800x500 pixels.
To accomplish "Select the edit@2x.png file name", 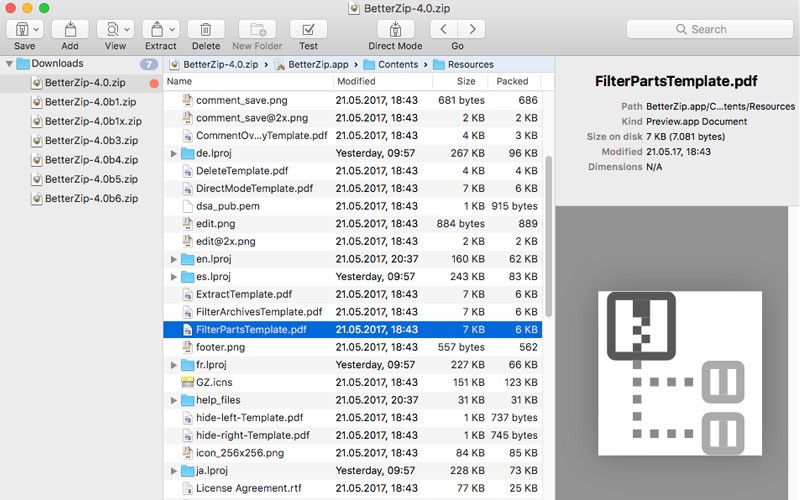I will (226, 242).
